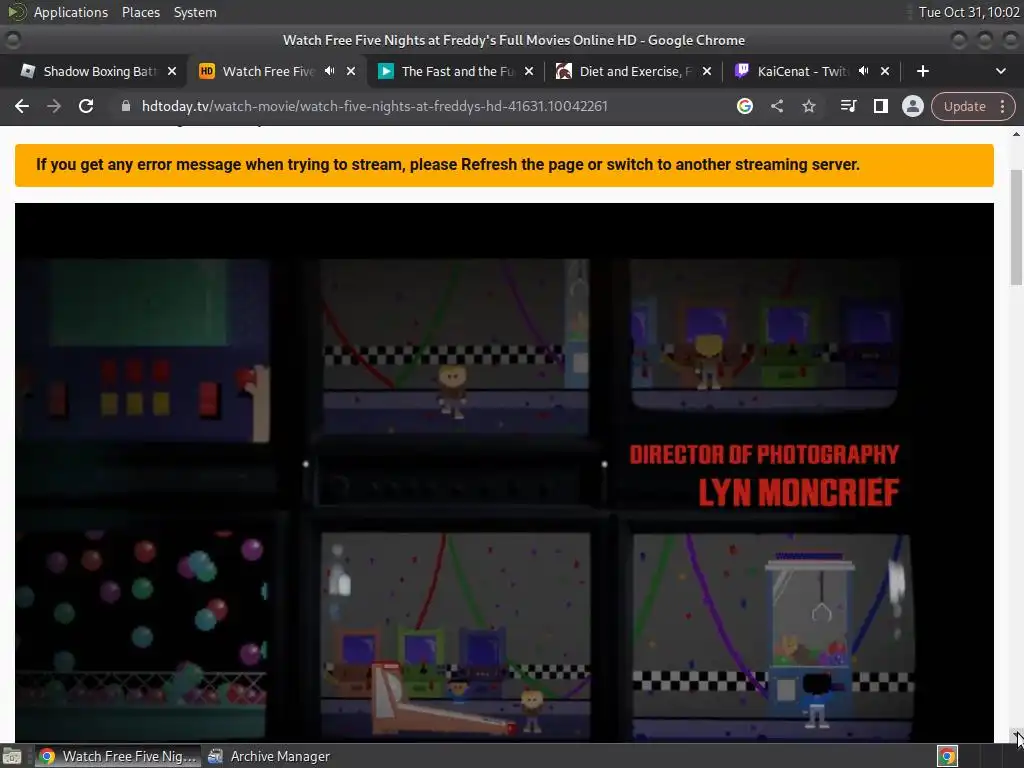Mute the Watch Free Five tab audio

tap(329, 71)
